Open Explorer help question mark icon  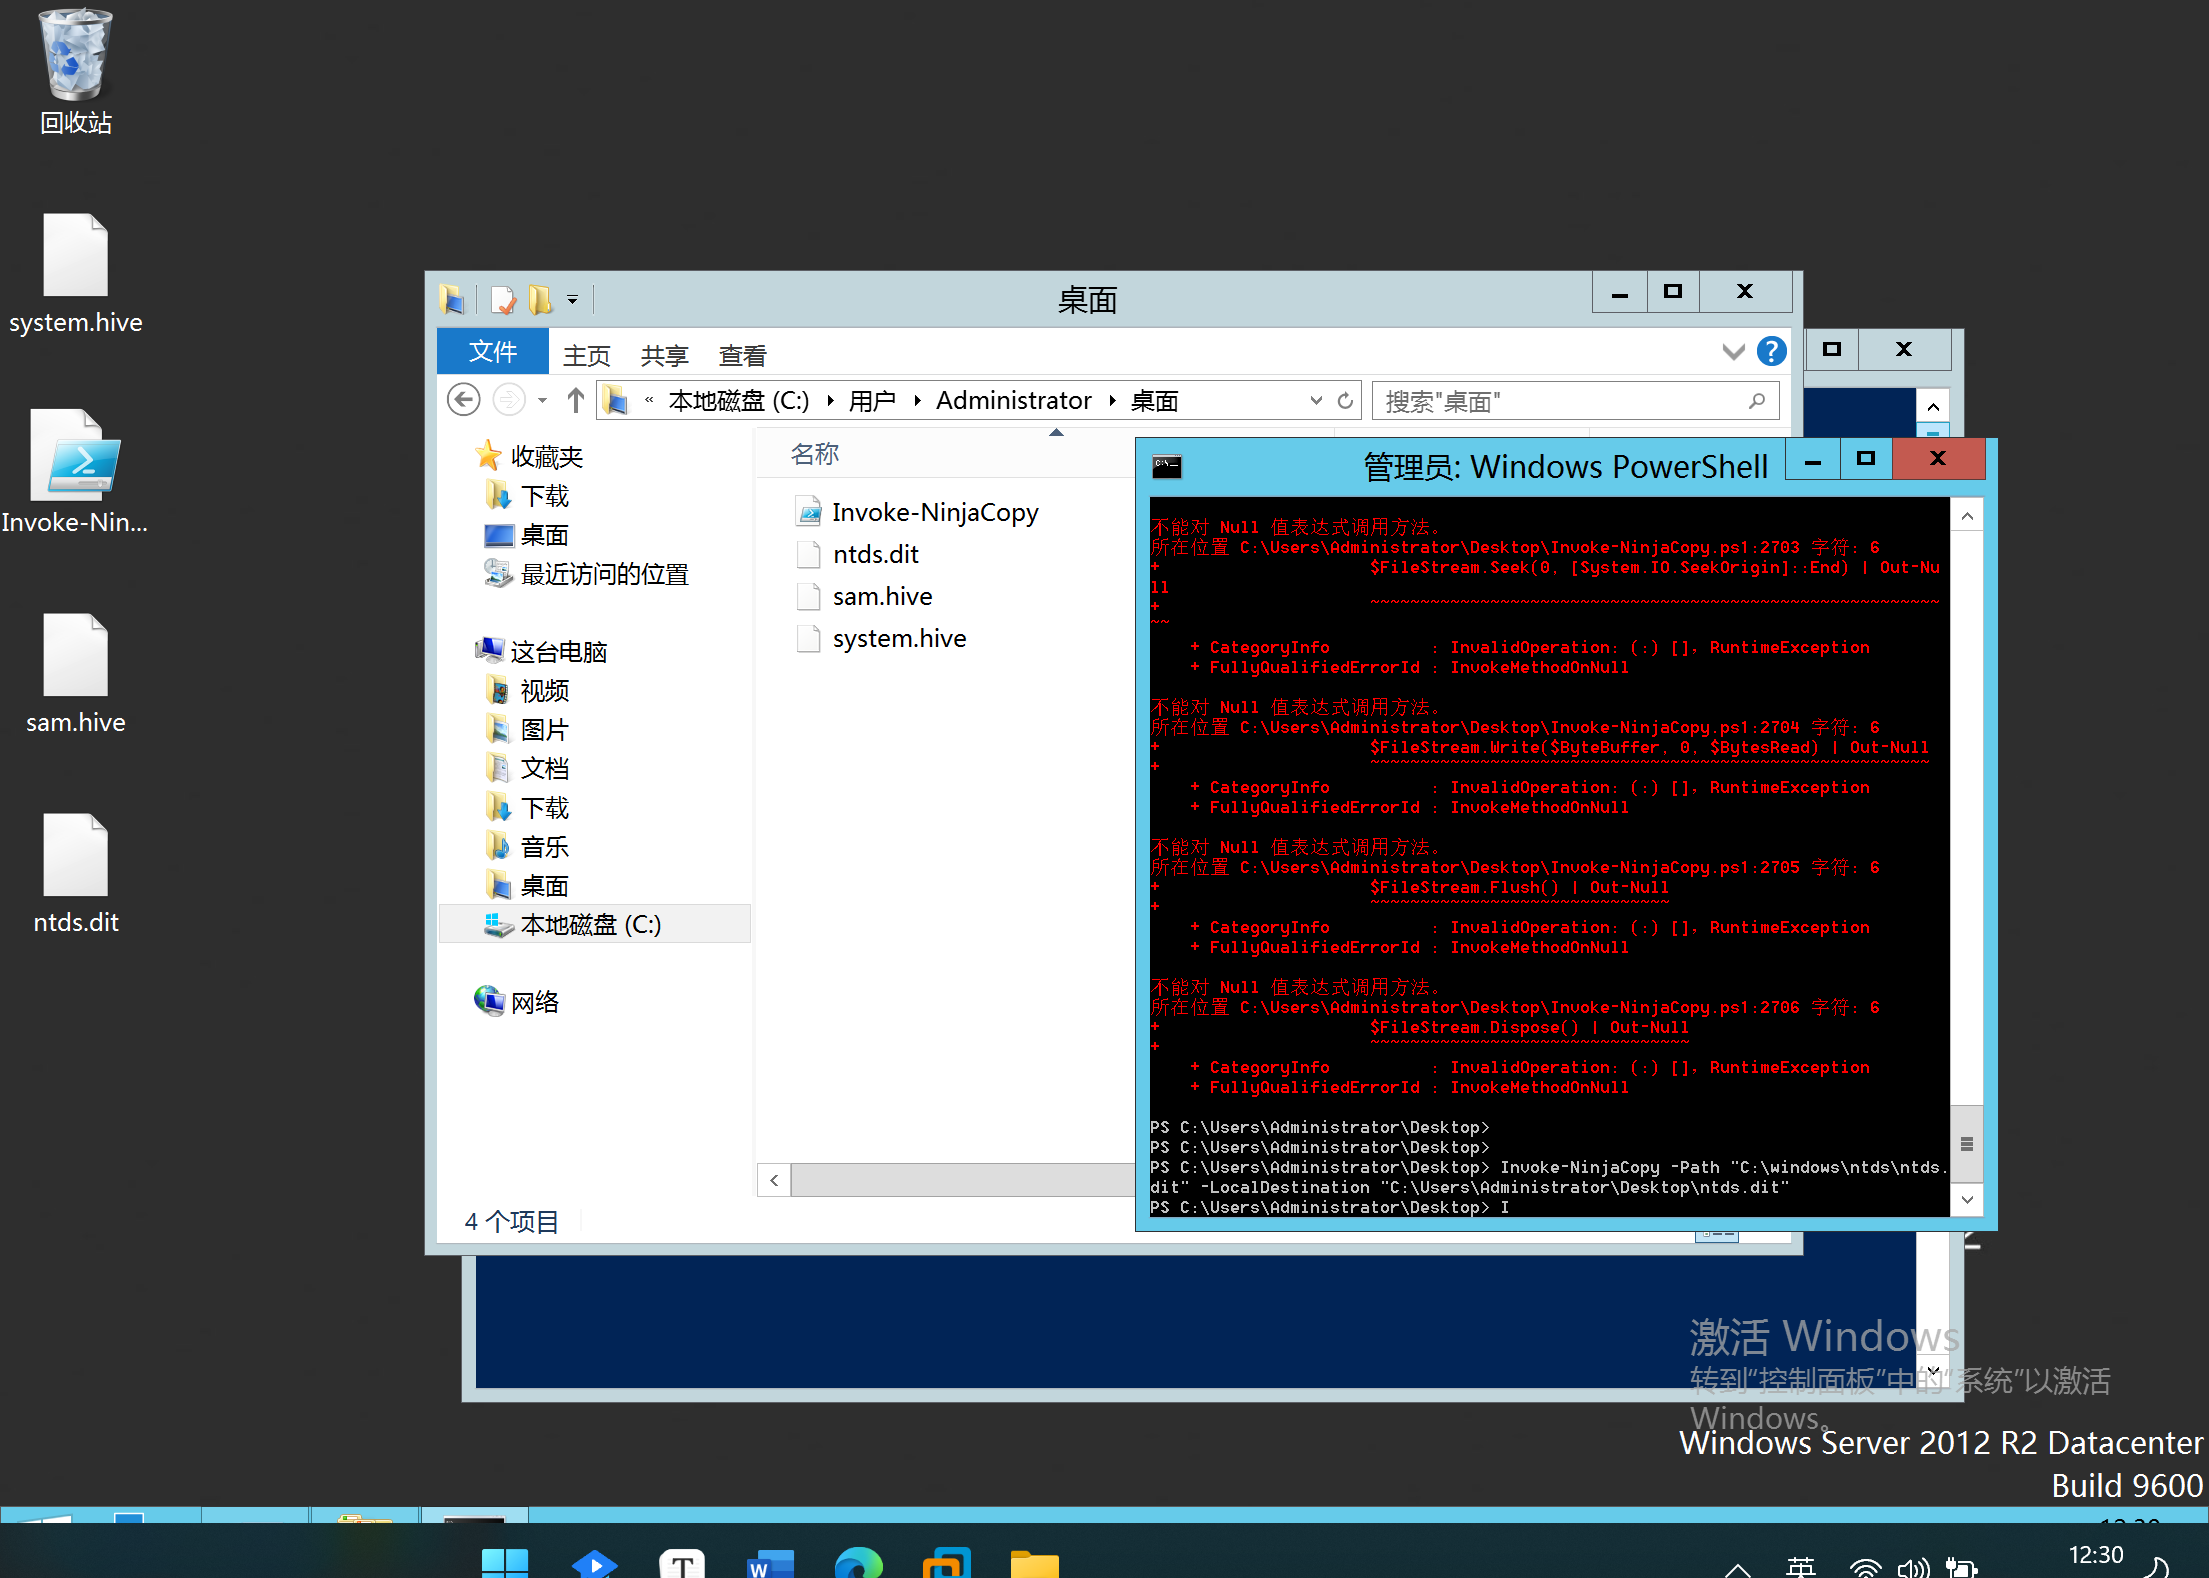pos(1771,352)
